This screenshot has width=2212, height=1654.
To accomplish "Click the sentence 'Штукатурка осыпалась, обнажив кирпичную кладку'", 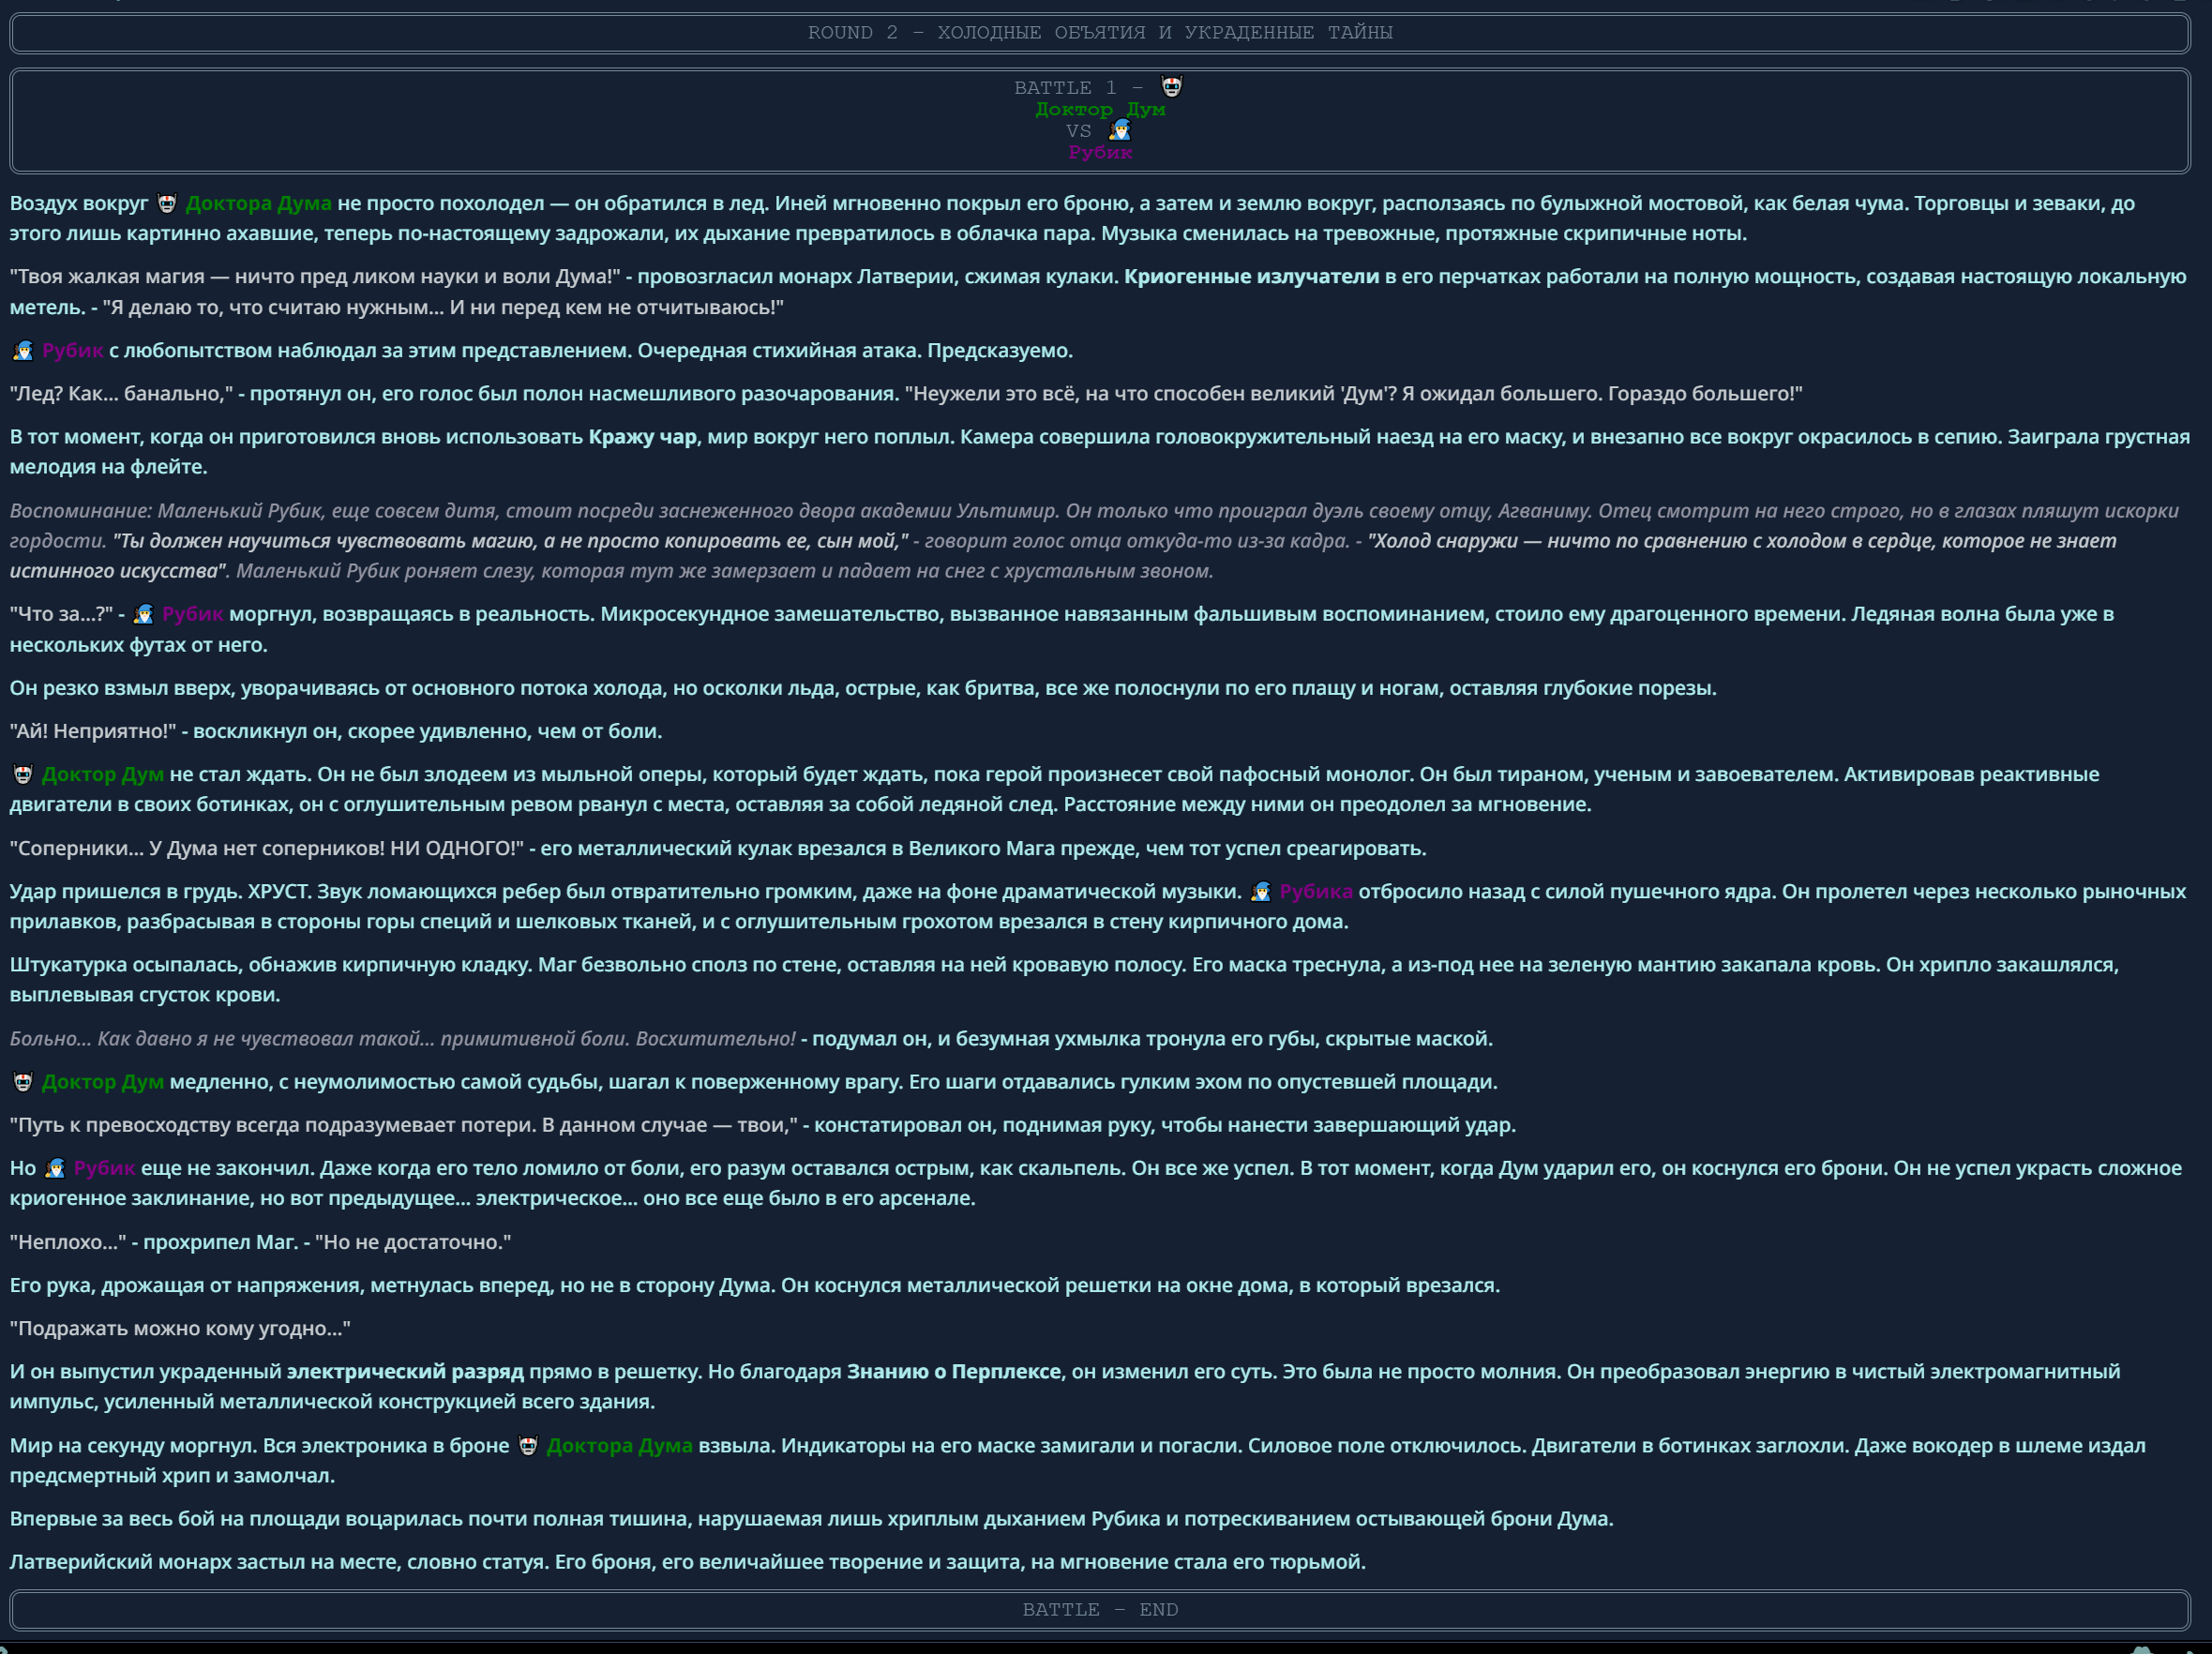I will click(x=272, y=965).
